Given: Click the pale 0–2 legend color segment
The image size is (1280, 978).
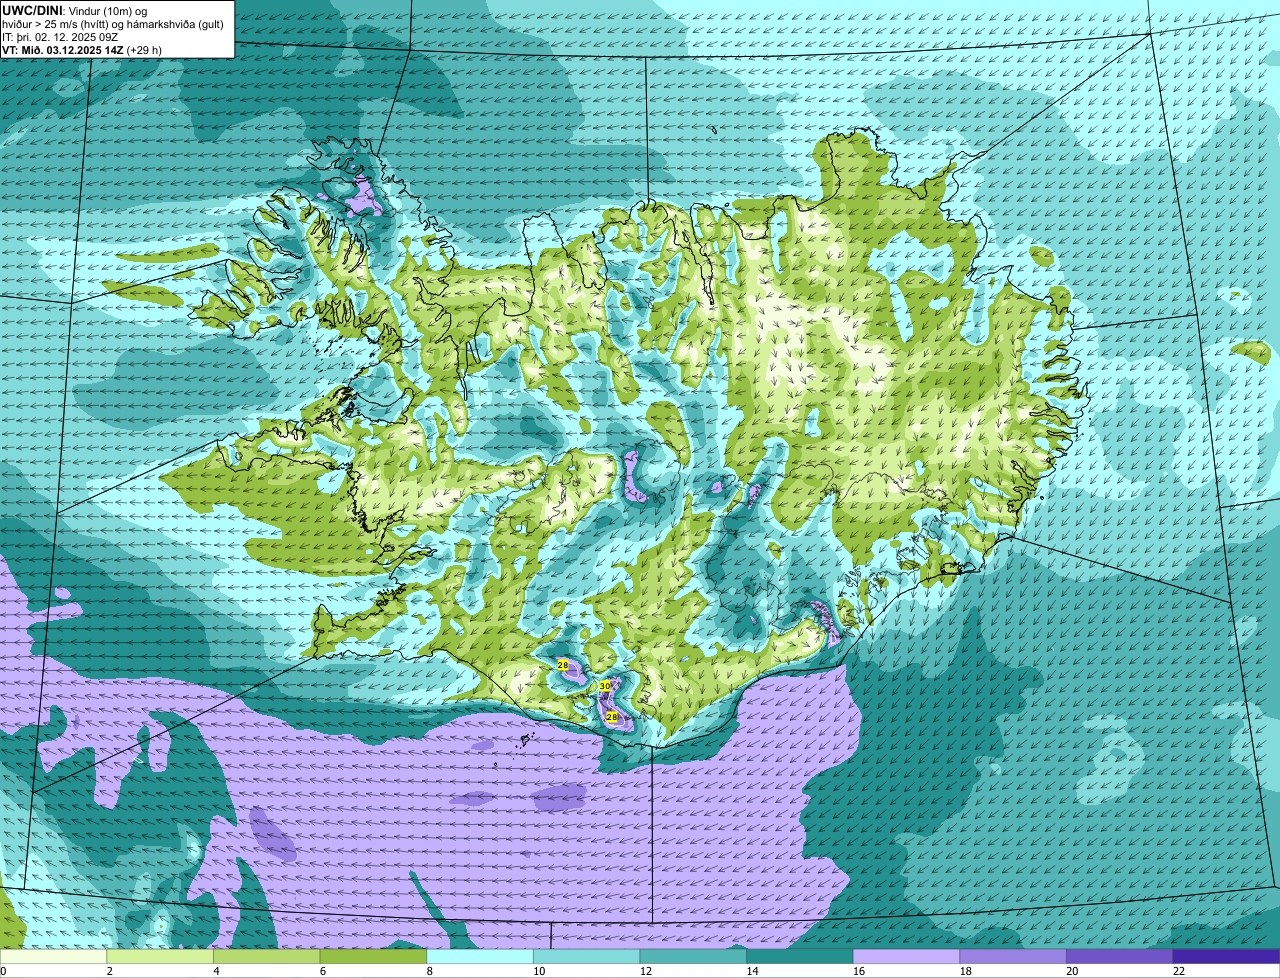Looking at the screenshot, I should pyautogui.click(x=53, y=956).
